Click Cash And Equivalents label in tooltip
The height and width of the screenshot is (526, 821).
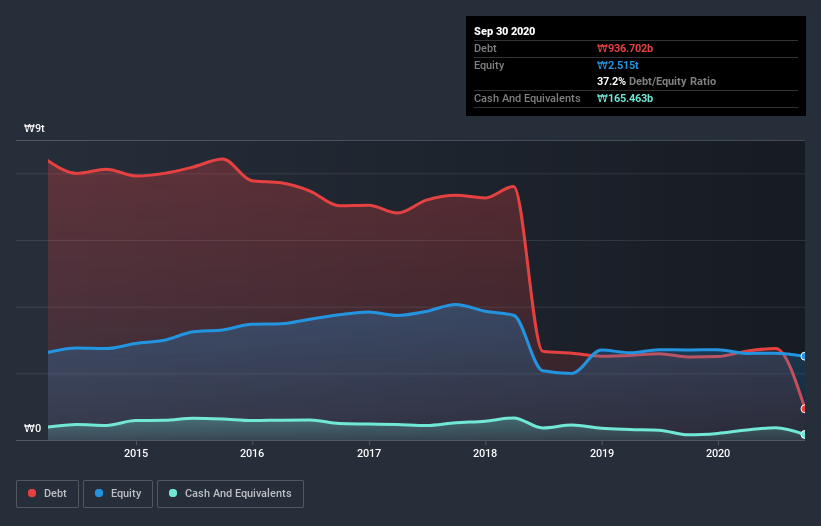(527, 98)
